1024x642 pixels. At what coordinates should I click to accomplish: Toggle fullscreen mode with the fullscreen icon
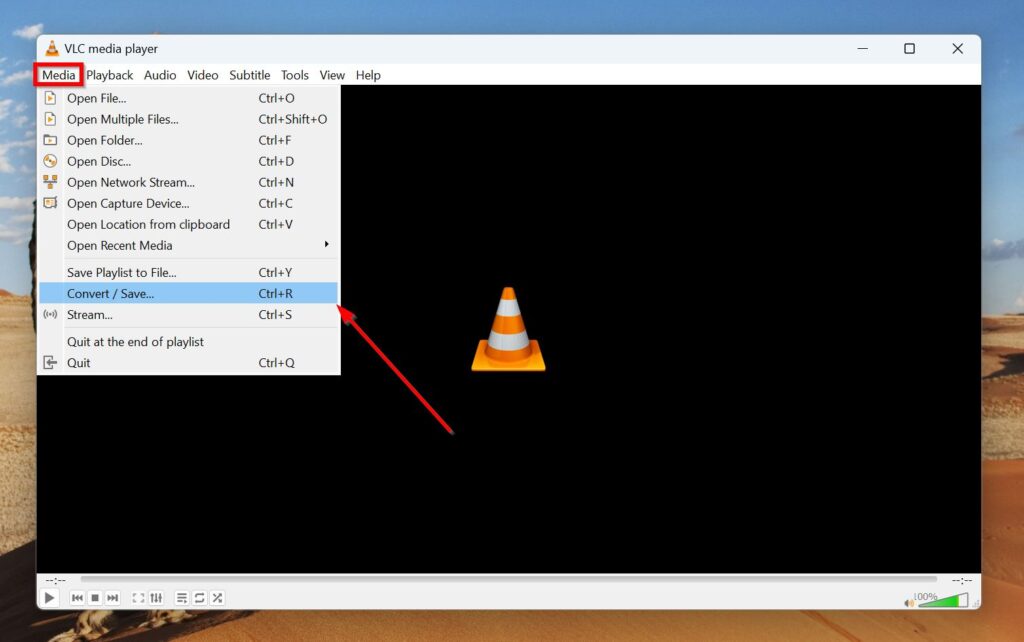[139, 597]
